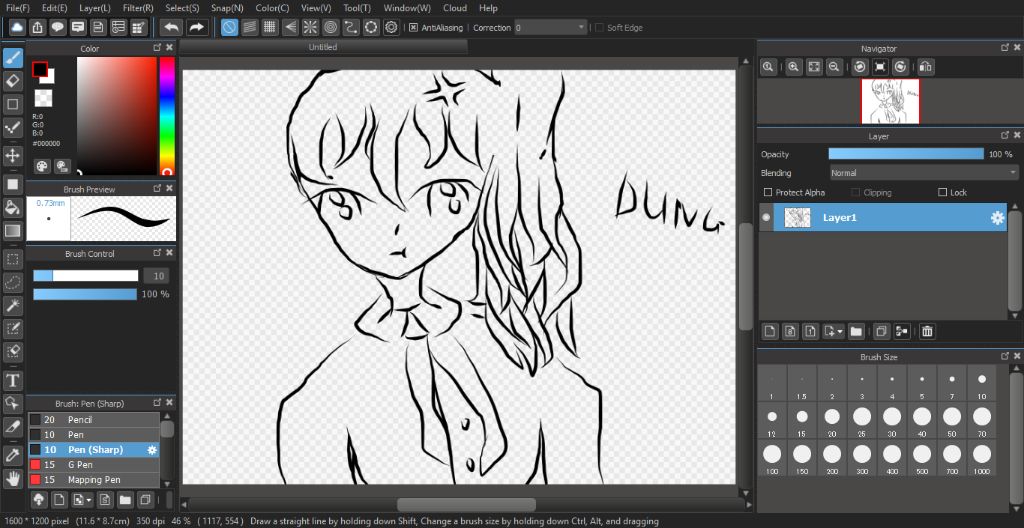Screen dimensions: 1024x528
Task: Undock the Brush Size panel
Action: click(1005, 357)
